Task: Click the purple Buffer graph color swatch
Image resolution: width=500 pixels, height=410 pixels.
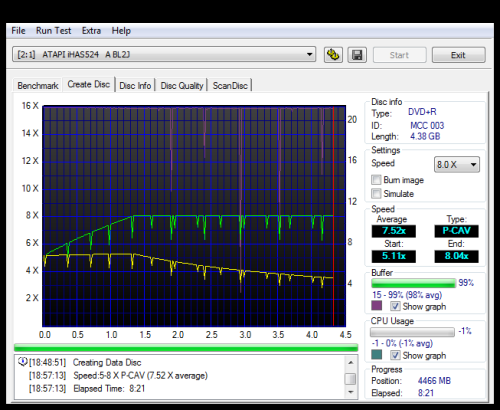Action: coord(376,306)
